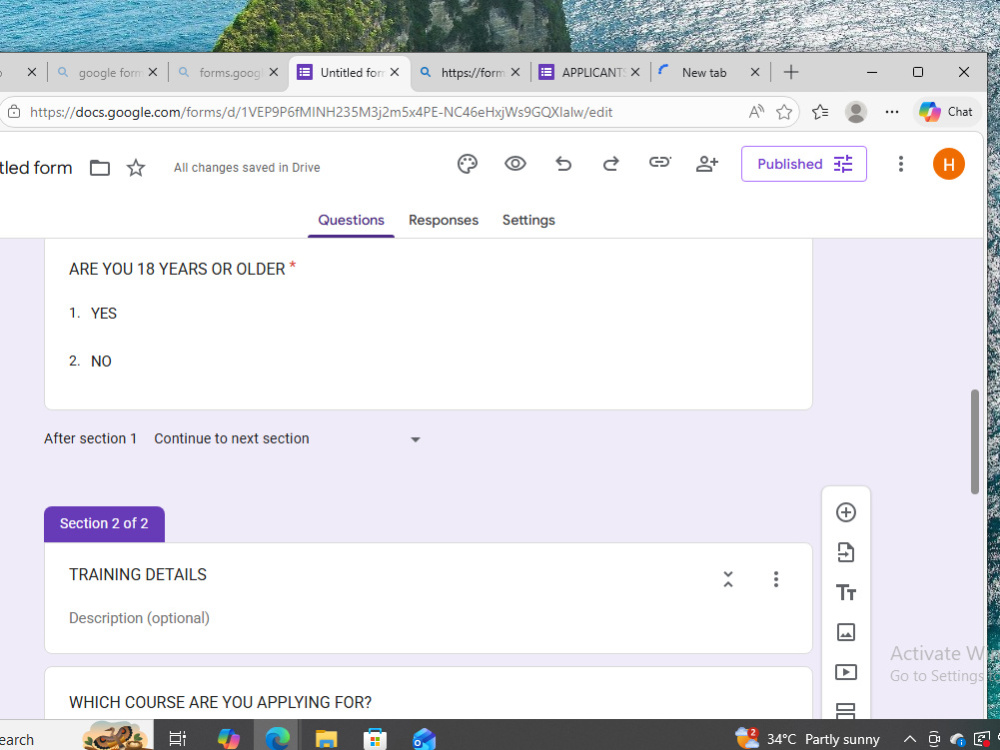The width and height of the screenshot is (1000, 750).
Task: Select the YES option text
Action: pyautogui.click(x=104, y=313)
